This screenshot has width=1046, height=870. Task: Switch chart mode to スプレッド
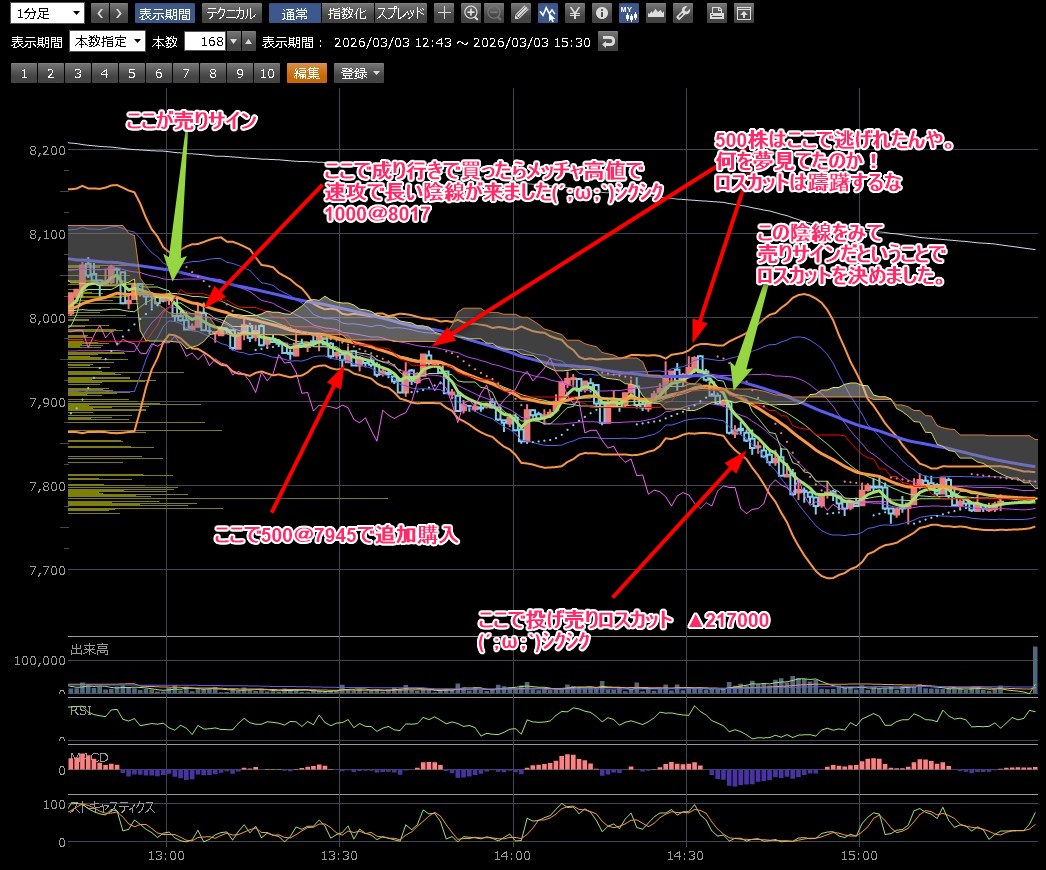400,13
